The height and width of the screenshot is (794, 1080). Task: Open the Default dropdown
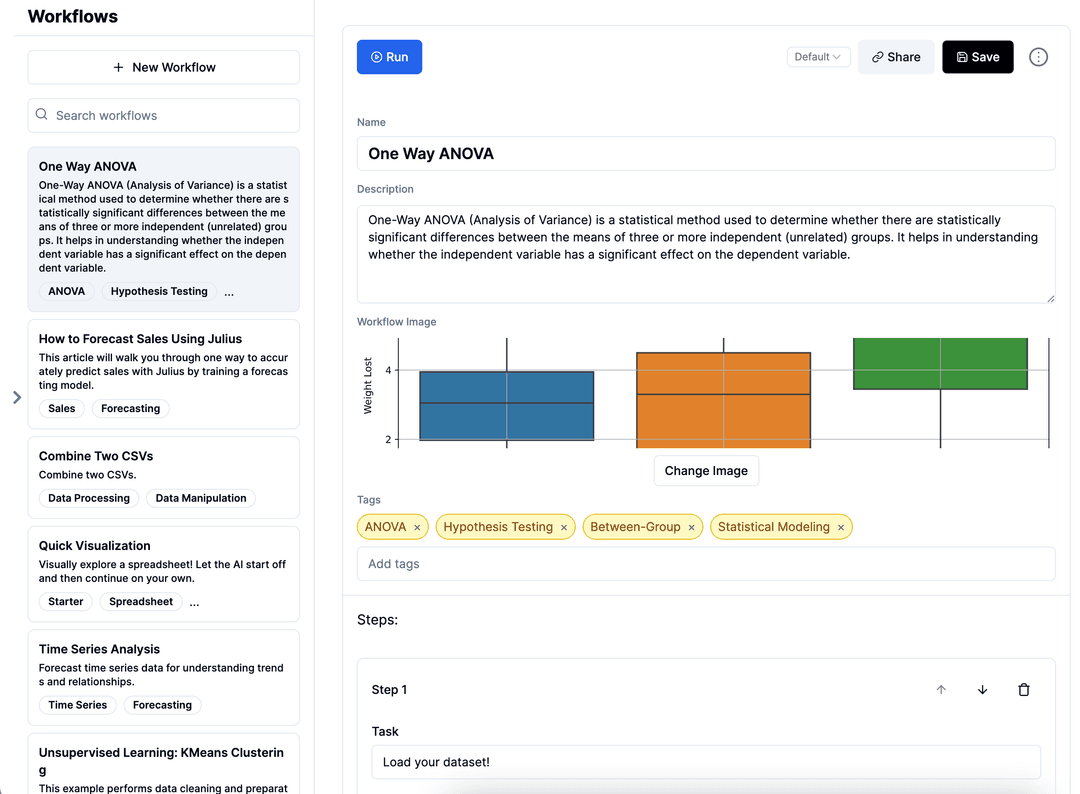pyautogui.click(x=818, y=57)
